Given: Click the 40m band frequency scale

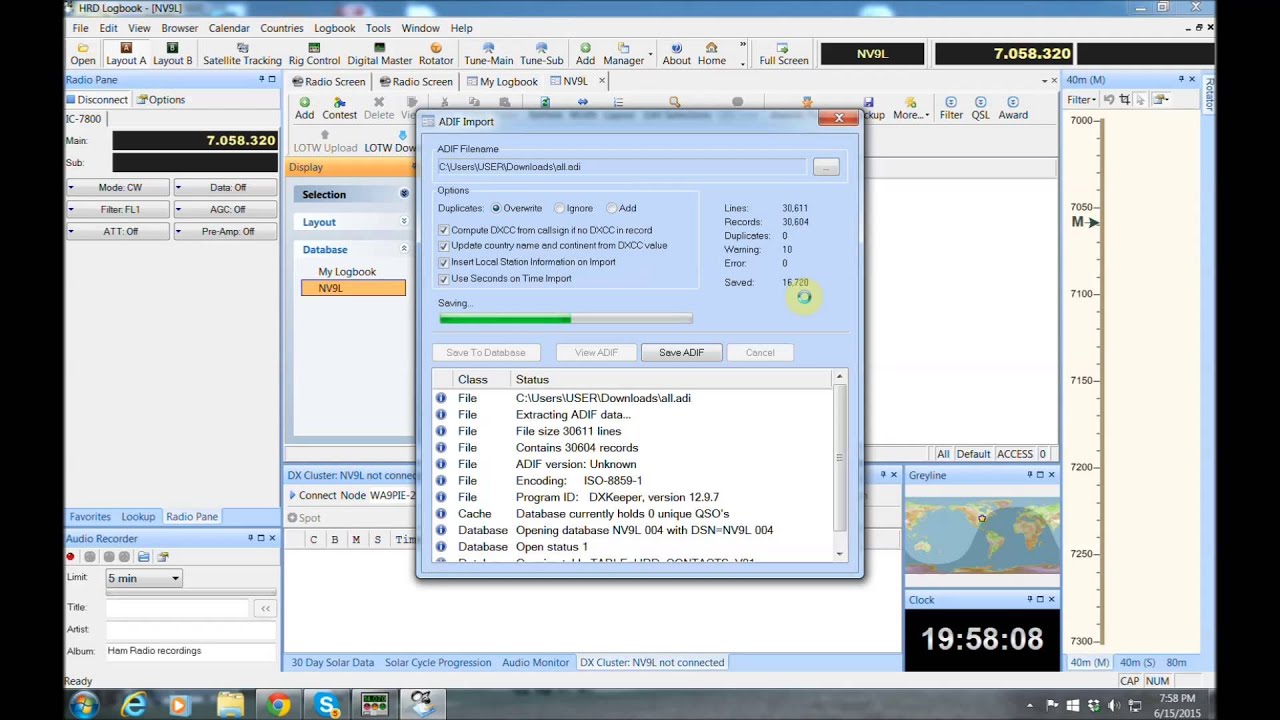Looking at the screenshot, I should (1101, 380).
